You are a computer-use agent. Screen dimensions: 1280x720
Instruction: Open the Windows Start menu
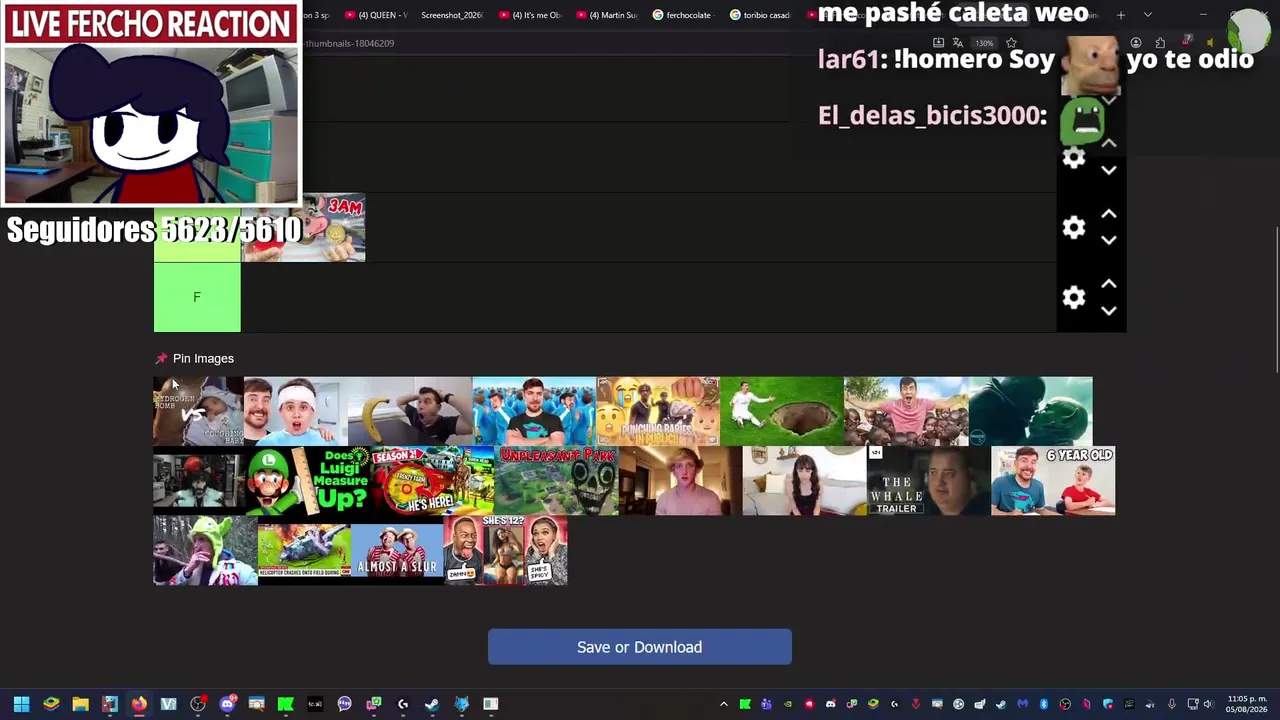(x=21, y=704)
